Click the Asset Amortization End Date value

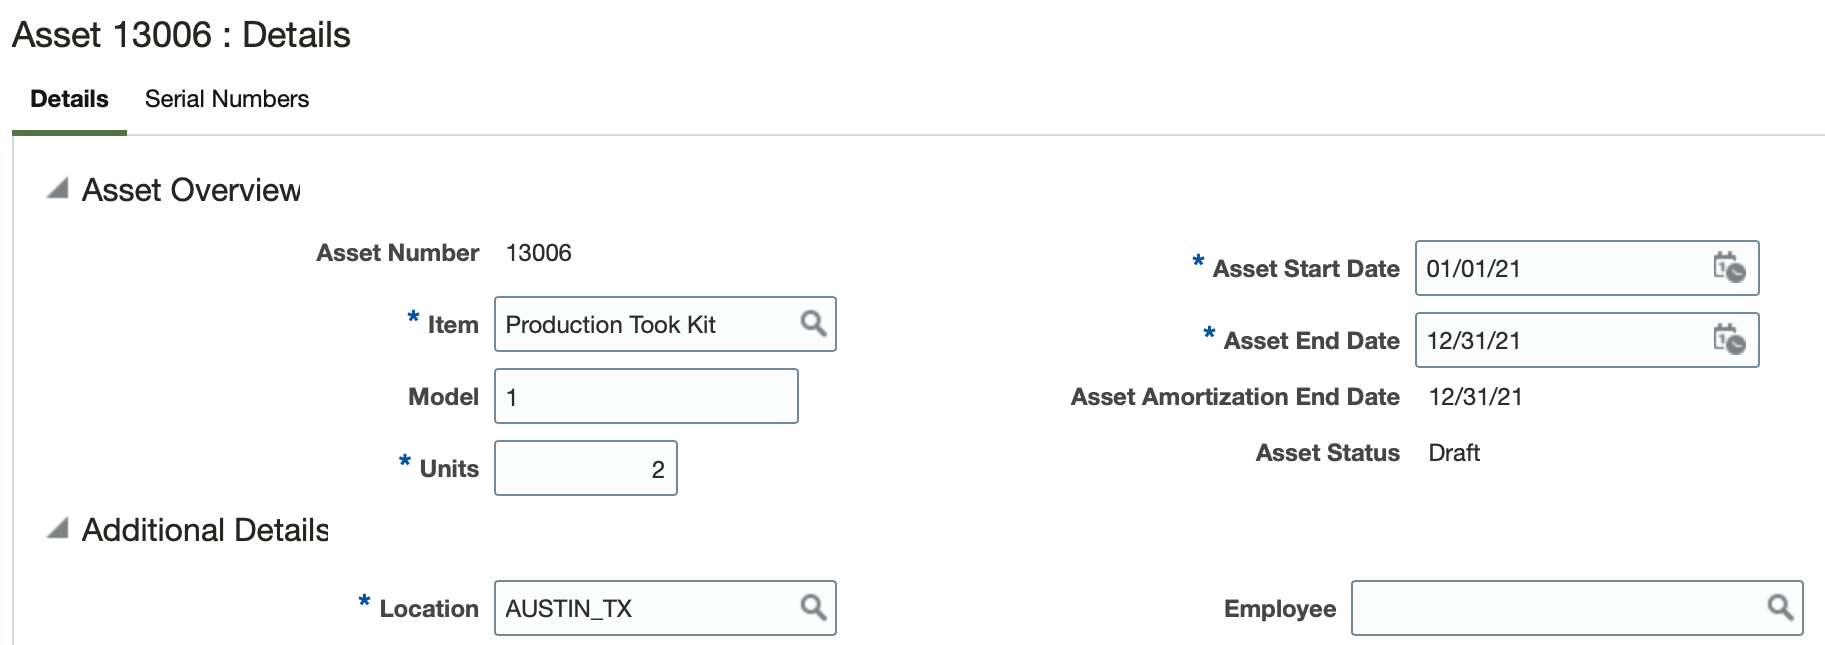(1475, 397)
